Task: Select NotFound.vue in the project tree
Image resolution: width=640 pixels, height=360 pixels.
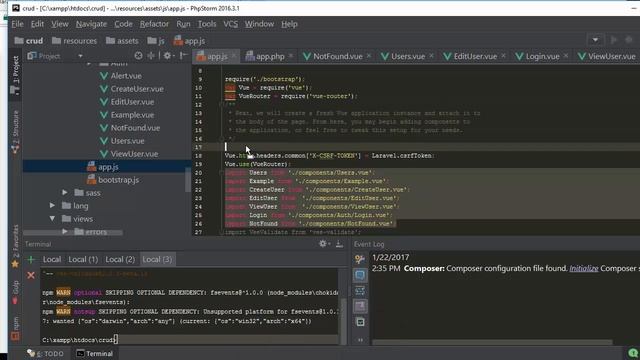Action: [130, 128]
